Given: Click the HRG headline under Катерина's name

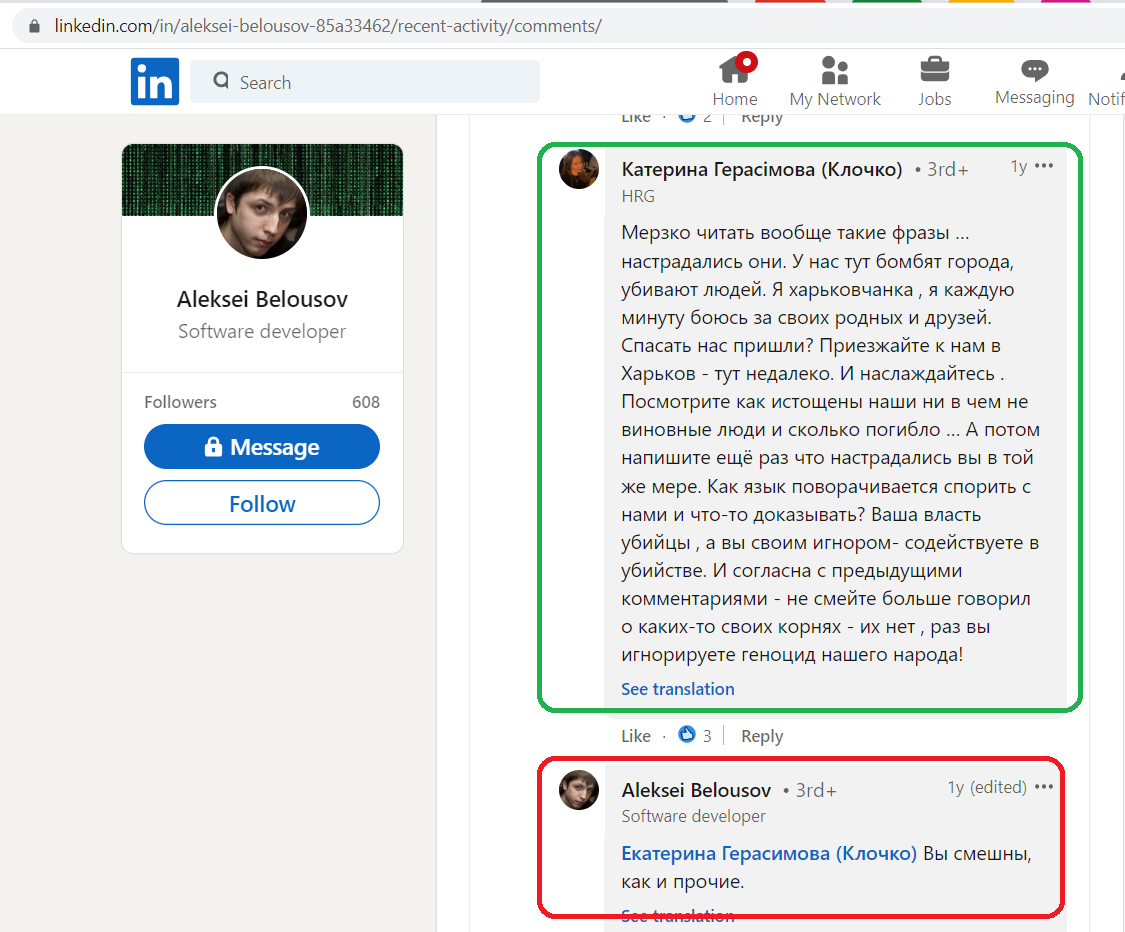Looking at the screenshot, I should coord(638,196).
